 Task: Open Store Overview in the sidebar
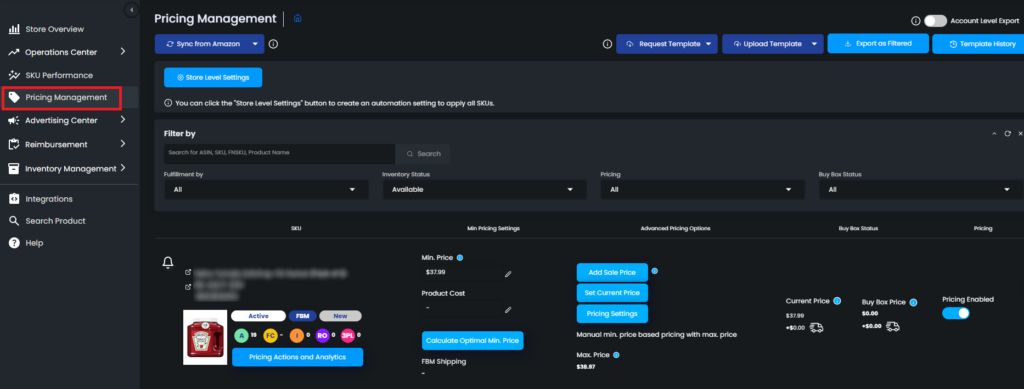(x=54, y=29)
